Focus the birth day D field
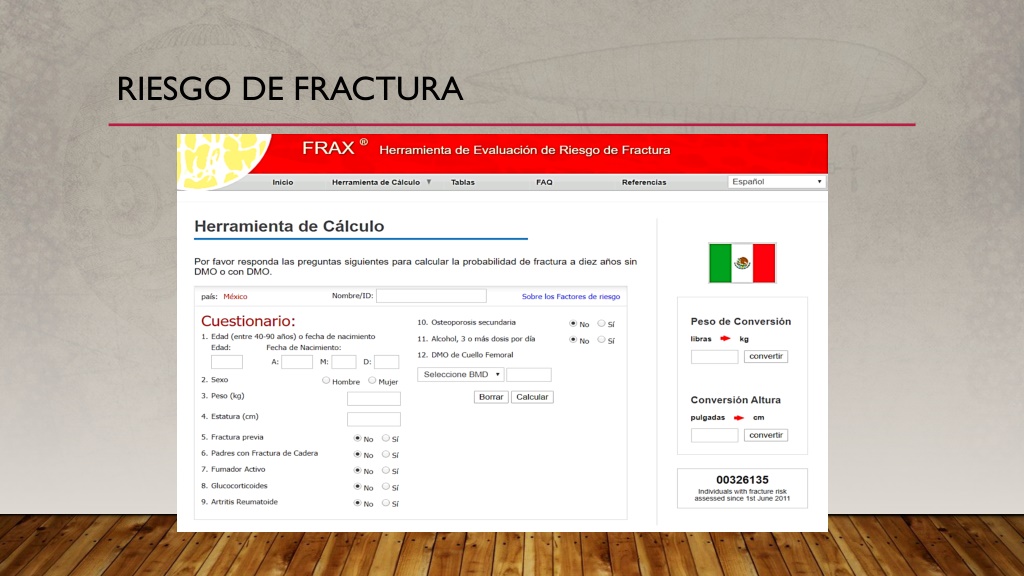The image size is (1024, 576). pyautogui.click(x=386, y=362)
